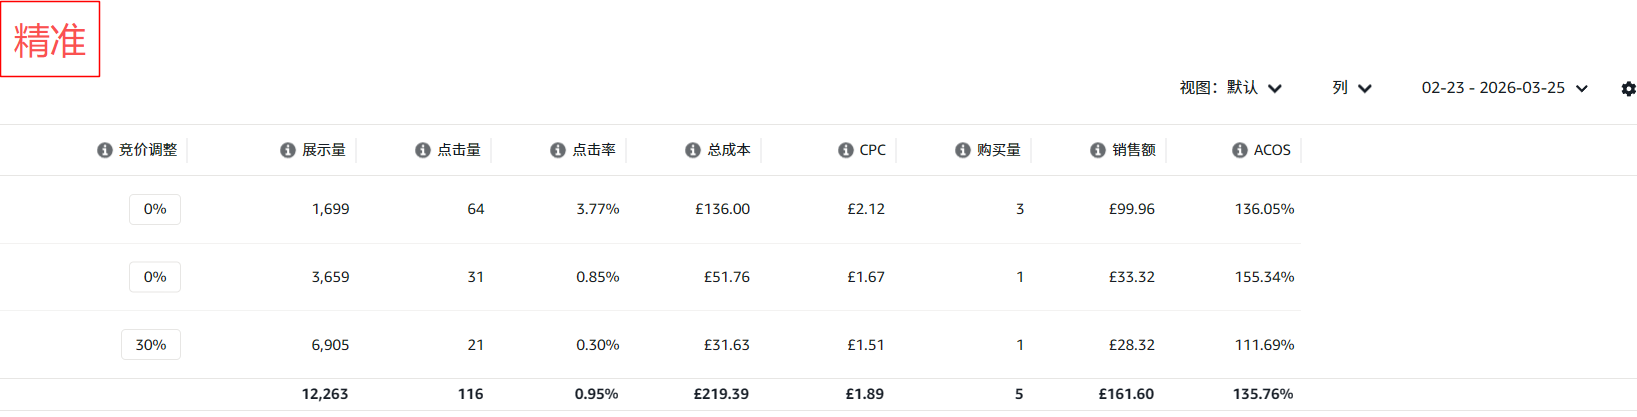Edit the second row 0% bid adjustment
Screen dimensions: 1637x417
point(155,277)
